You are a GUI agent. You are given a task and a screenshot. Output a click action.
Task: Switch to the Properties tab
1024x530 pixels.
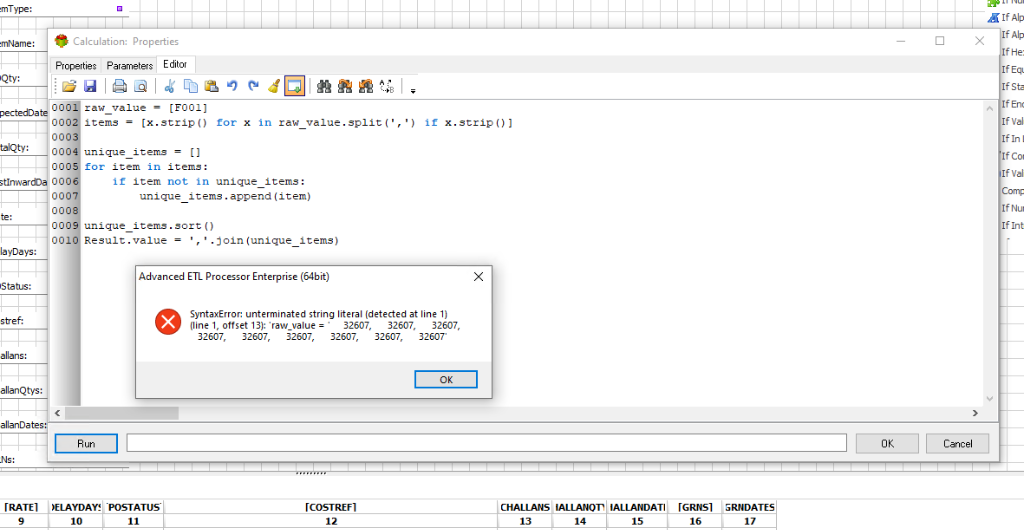(x=76, y=66)
